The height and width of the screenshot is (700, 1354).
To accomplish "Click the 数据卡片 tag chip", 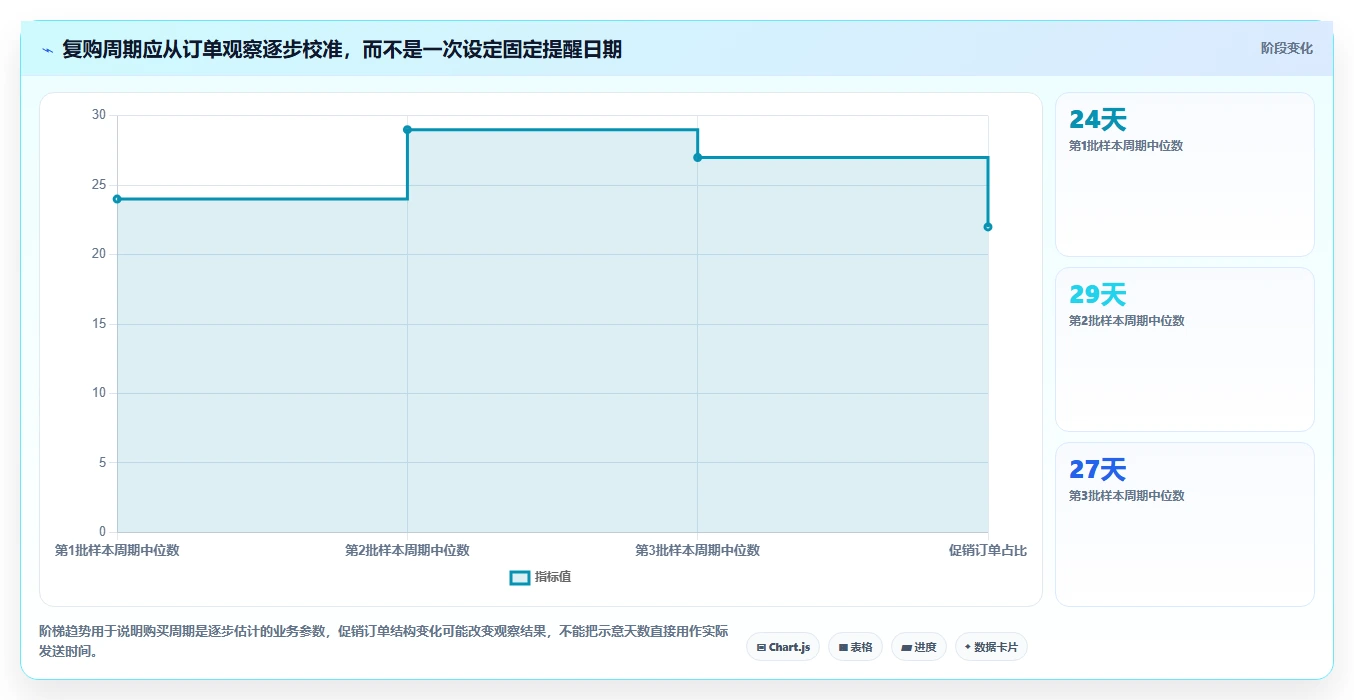I will pos(991,647).
